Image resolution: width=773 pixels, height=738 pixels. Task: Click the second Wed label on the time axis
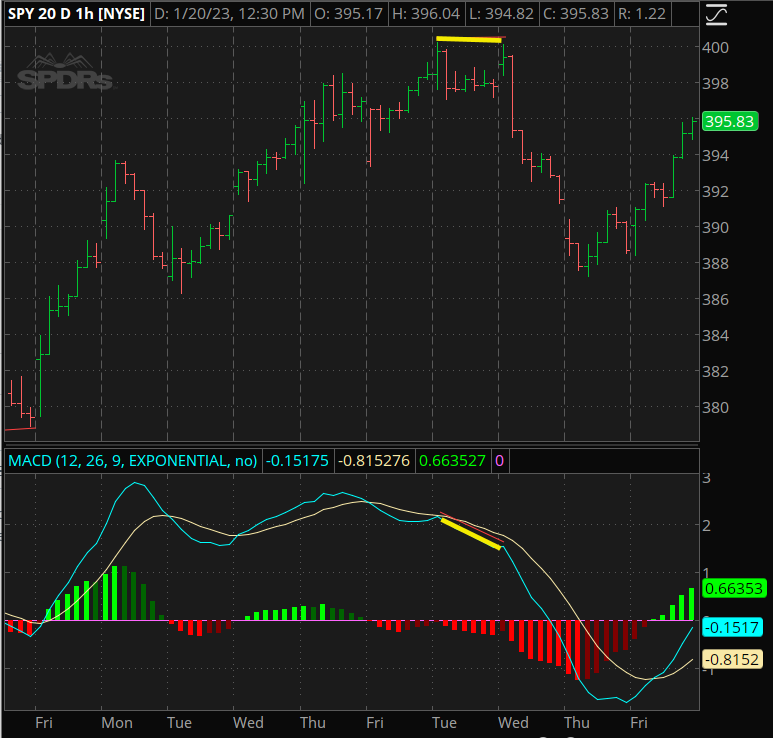pos(513,723)
